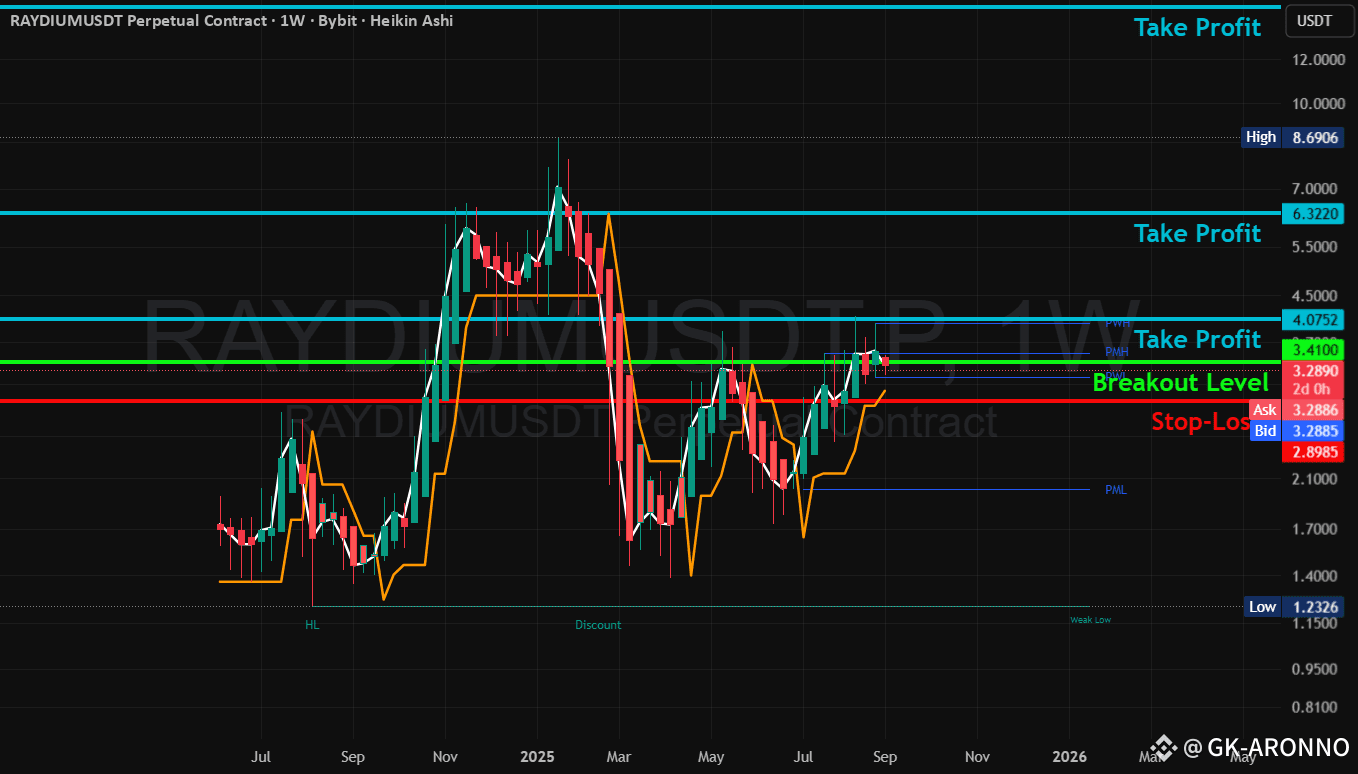Click 10.0000 on the price axis
The height and width of the screenshot is (774, 1358).
click(x=1317, y=104)
